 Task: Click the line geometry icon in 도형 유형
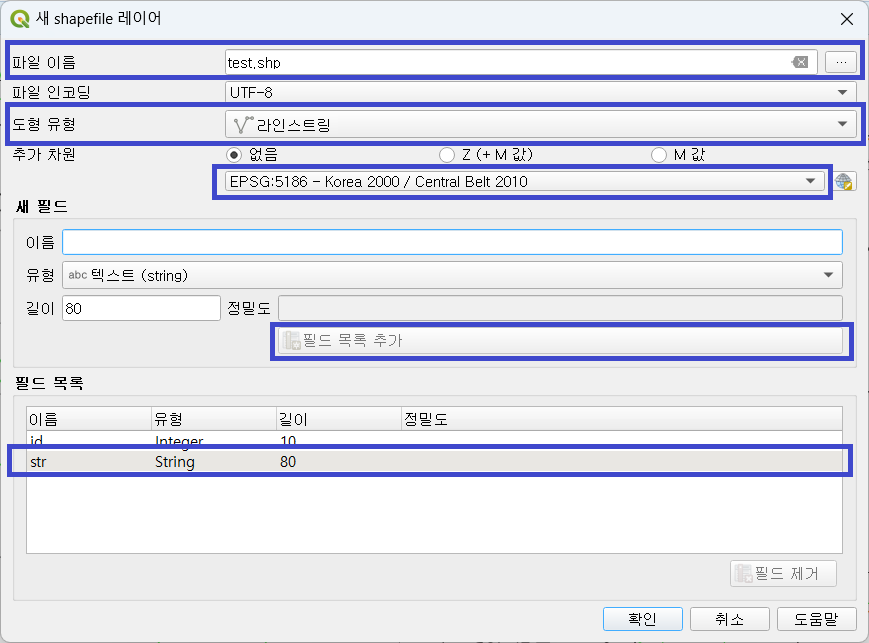(243, 125)
